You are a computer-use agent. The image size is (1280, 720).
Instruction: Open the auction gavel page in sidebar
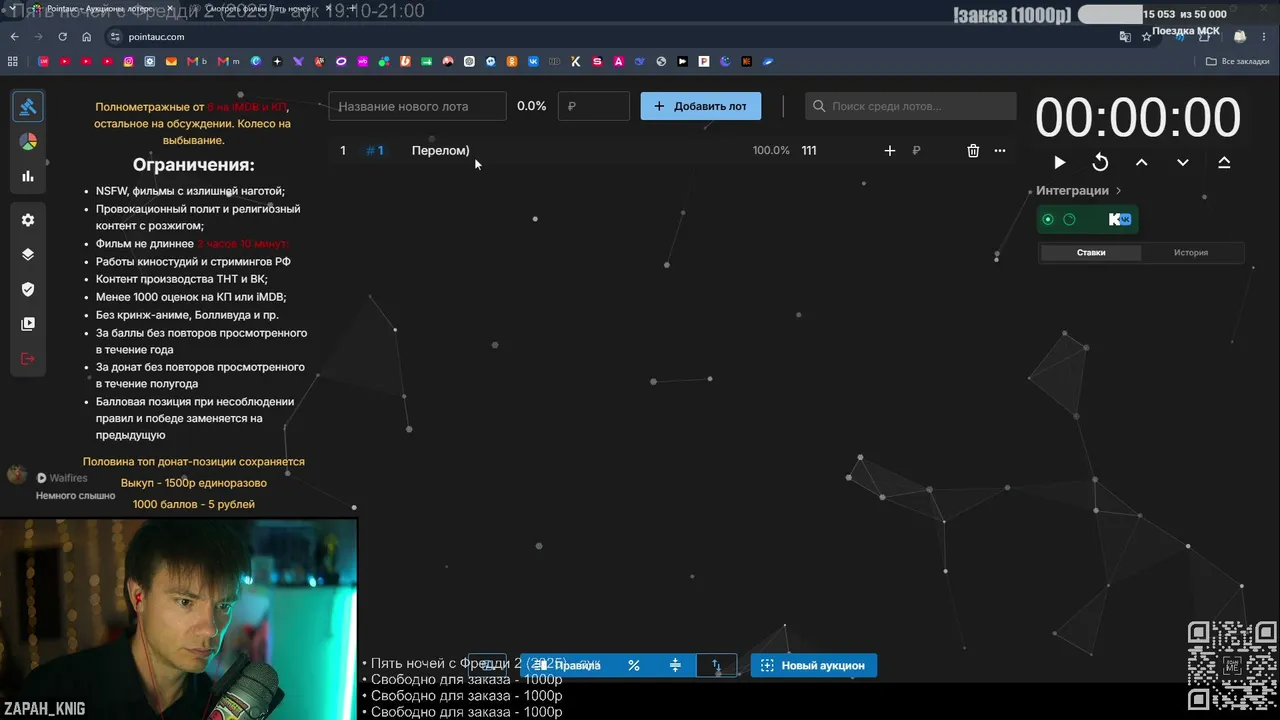(x=28, y=106)
